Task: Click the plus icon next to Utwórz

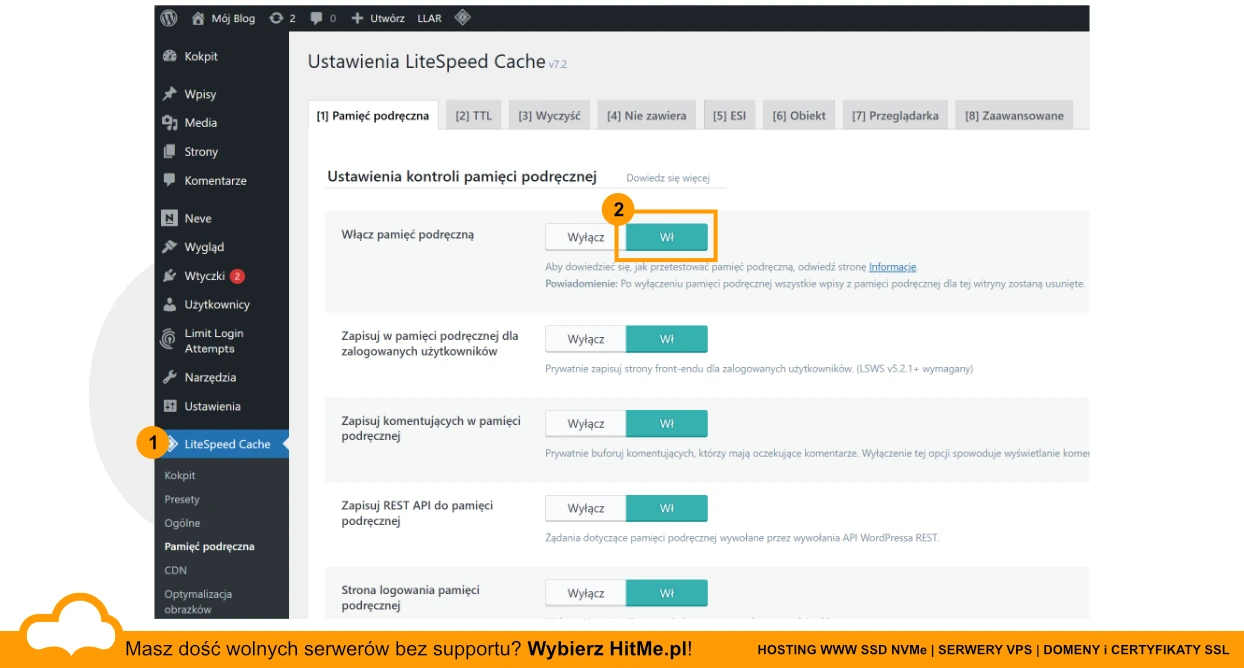Action: [357, 18]
